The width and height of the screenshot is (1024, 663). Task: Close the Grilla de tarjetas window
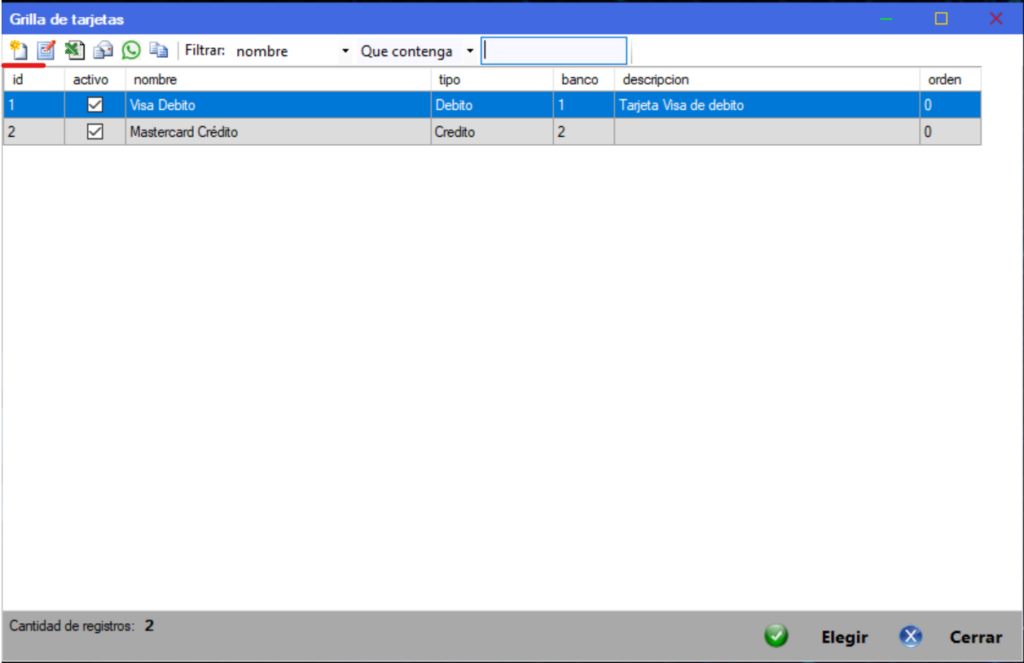click(x=996, y=18)
